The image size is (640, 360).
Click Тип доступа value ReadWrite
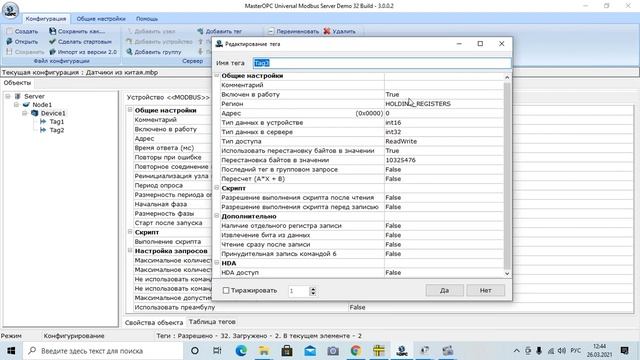tap(443, 141)
